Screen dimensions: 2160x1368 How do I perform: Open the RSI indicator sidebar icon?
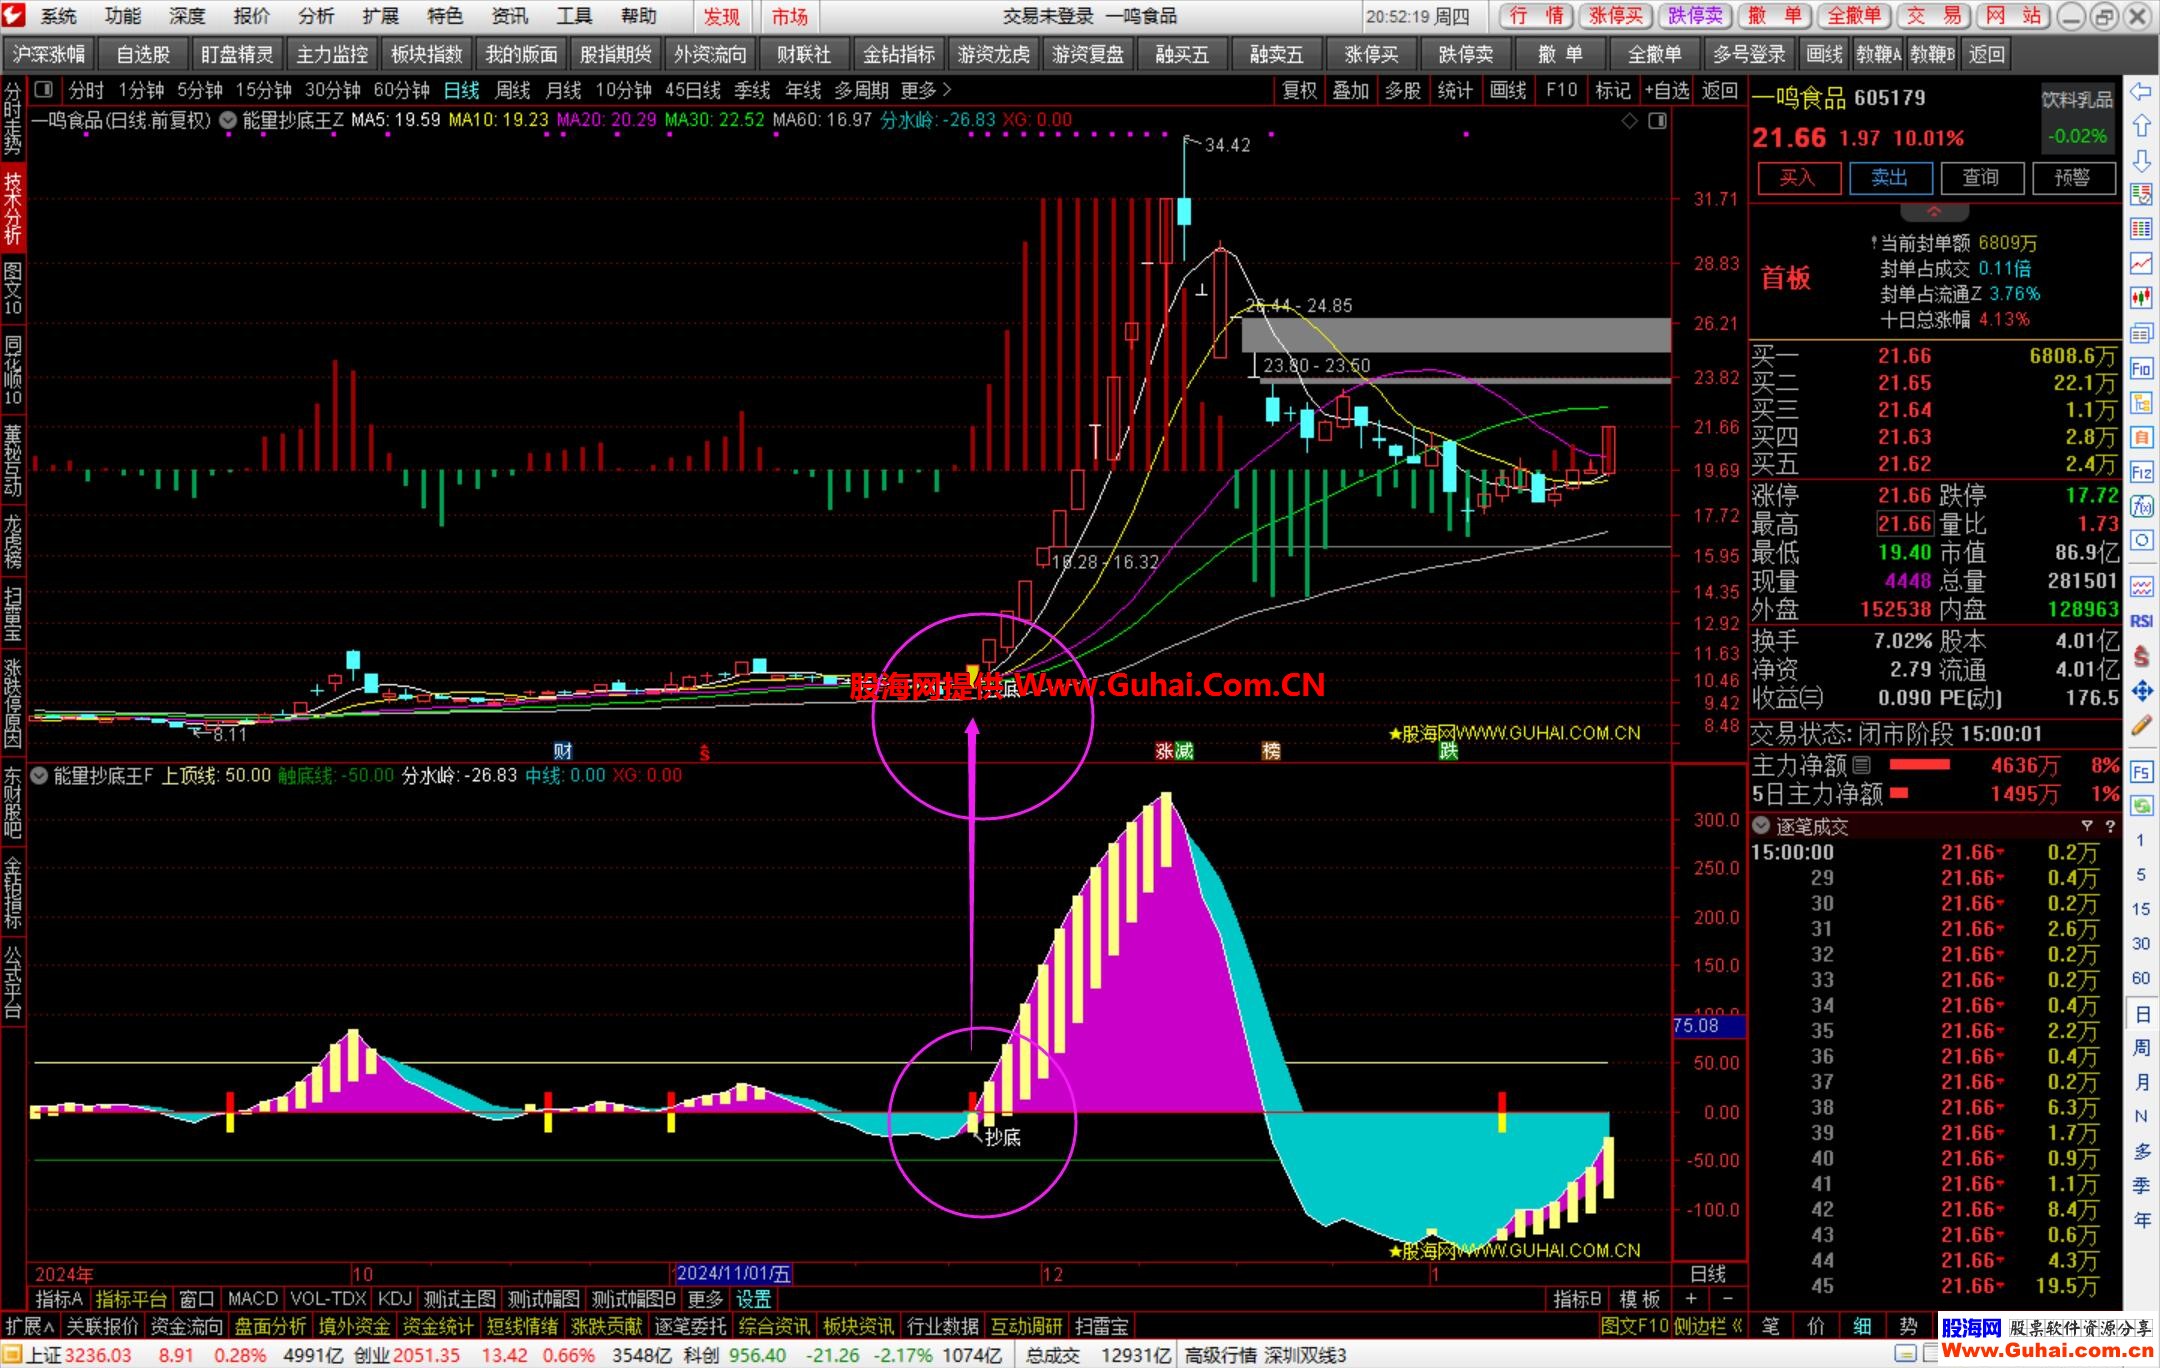point(2141,621)
